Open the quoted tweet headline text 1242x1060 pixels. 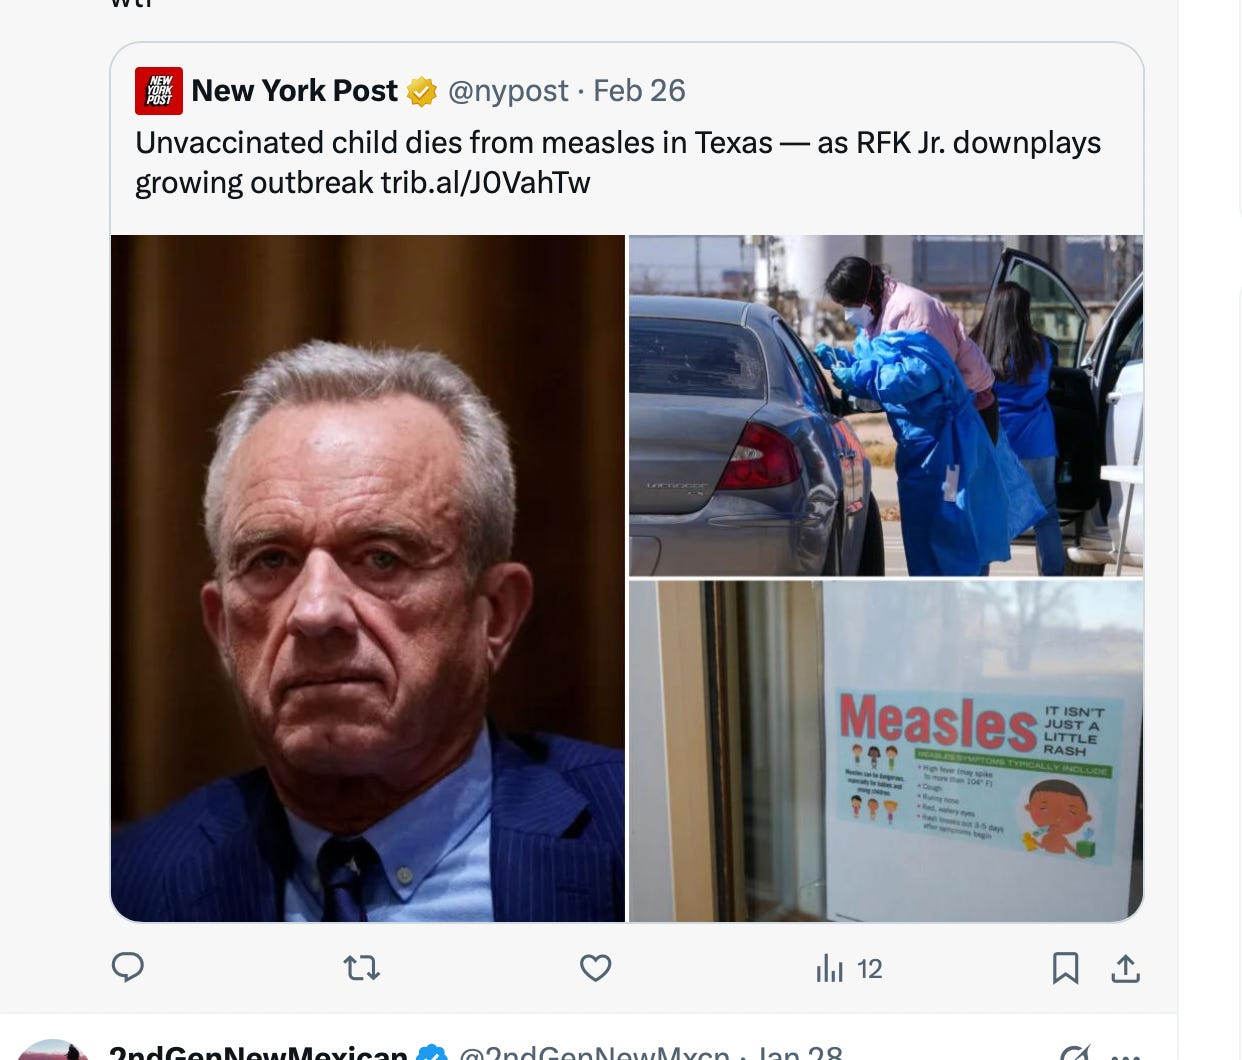pos(618,162)
